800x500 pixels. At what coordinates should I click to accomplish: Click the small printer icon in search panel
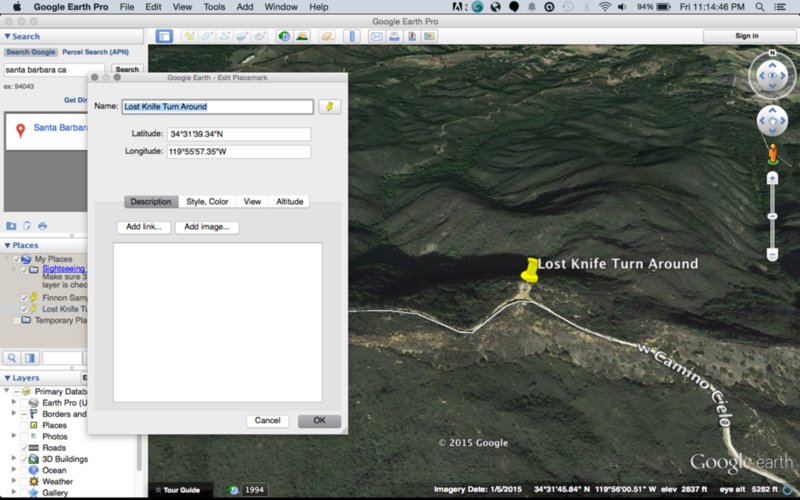click(x=42, y=226)
